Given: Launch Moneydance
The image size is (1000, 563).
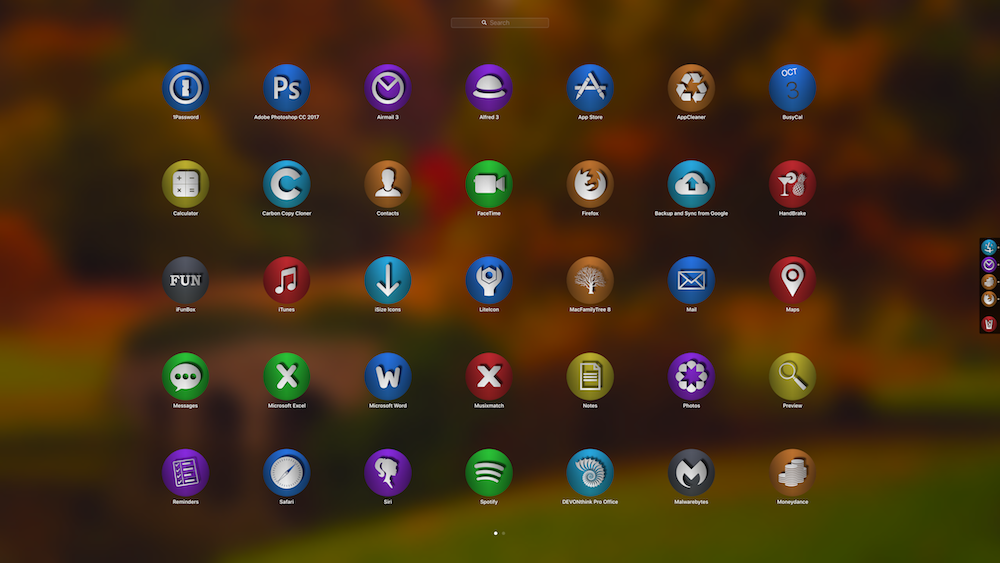Looking at the screenshot, I should (792, 473).
